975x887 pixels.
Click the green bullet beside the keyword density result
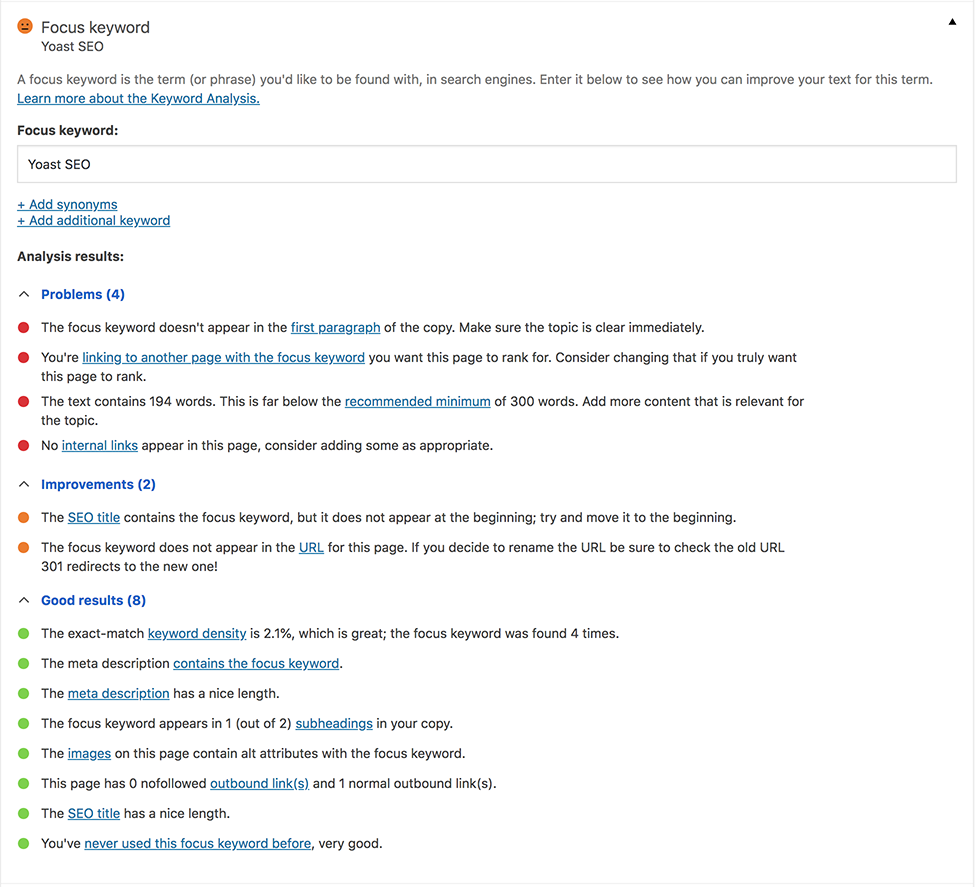click(24, 634)
